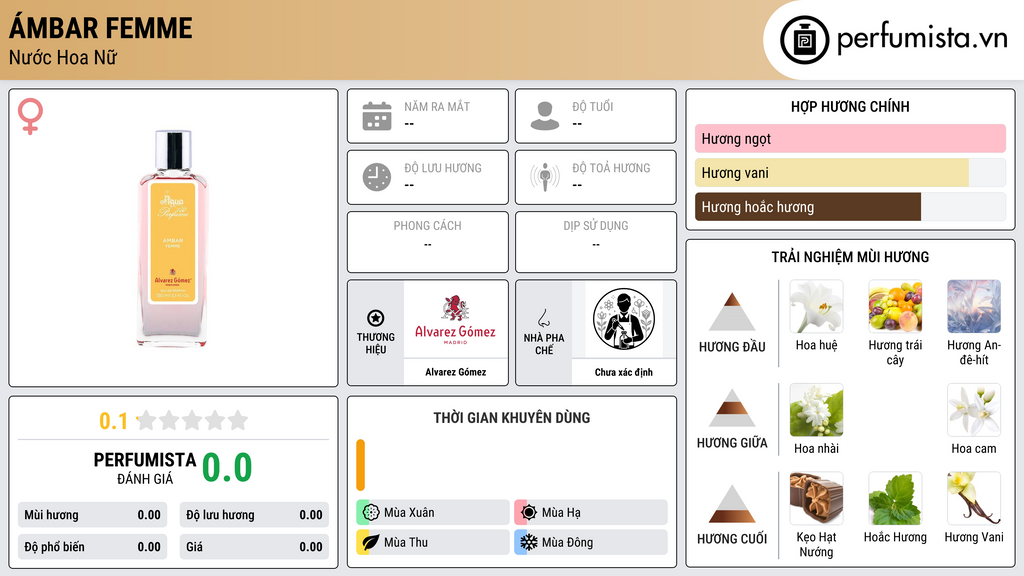This screenshot has width=1024, height=576.
Task: Click the Ámbar Femme perfume bottle image
Action: click(x=173, y=238)
